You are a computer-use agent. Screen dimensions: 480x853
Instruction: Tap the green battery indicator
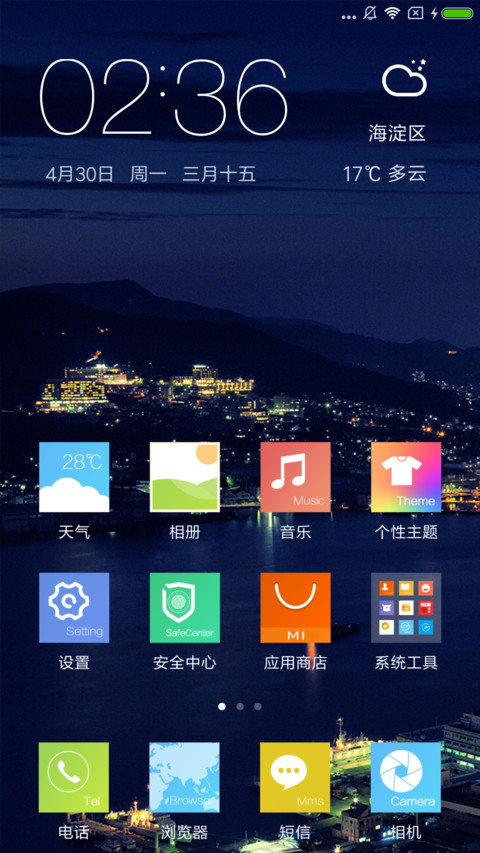(457, 13)
